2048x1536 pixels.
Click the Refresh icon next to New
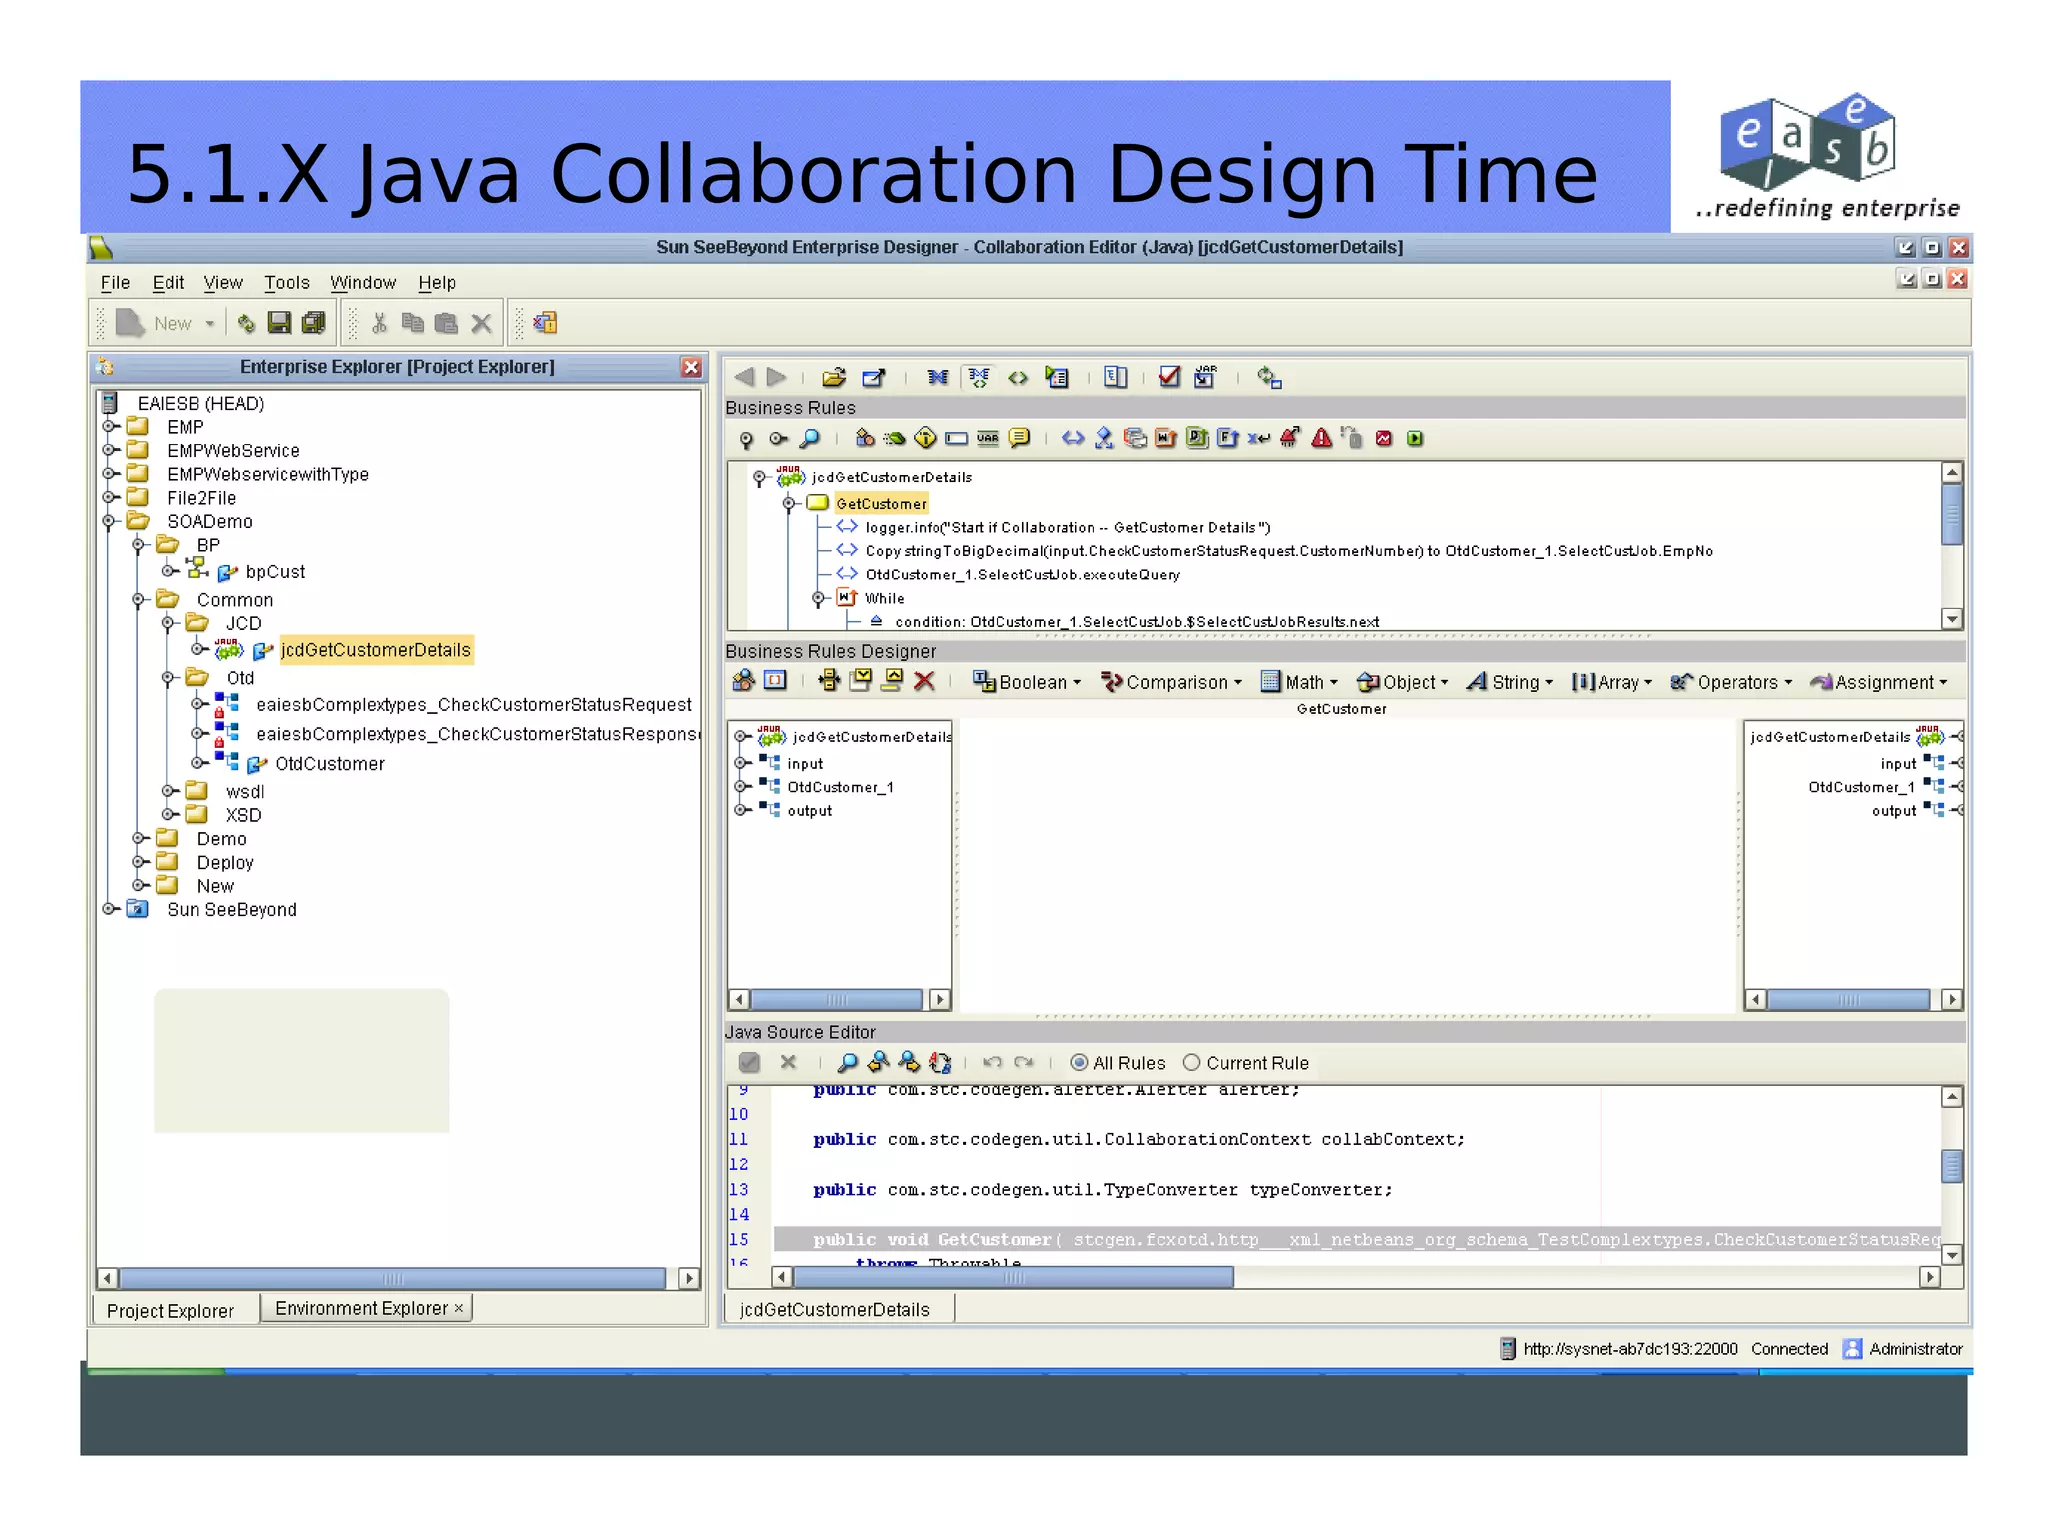click(x=246, y=323)
